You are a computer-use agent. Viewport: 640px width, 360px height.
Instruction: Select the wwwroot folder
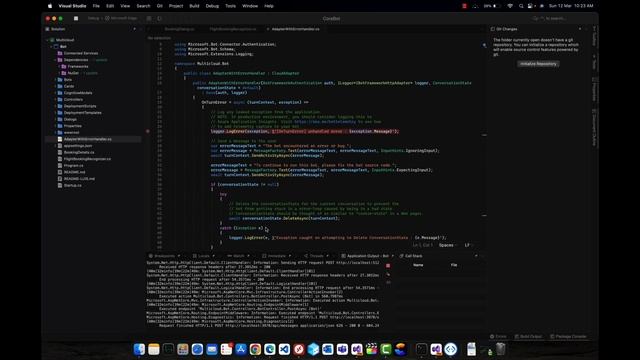[x=71, y=133]
